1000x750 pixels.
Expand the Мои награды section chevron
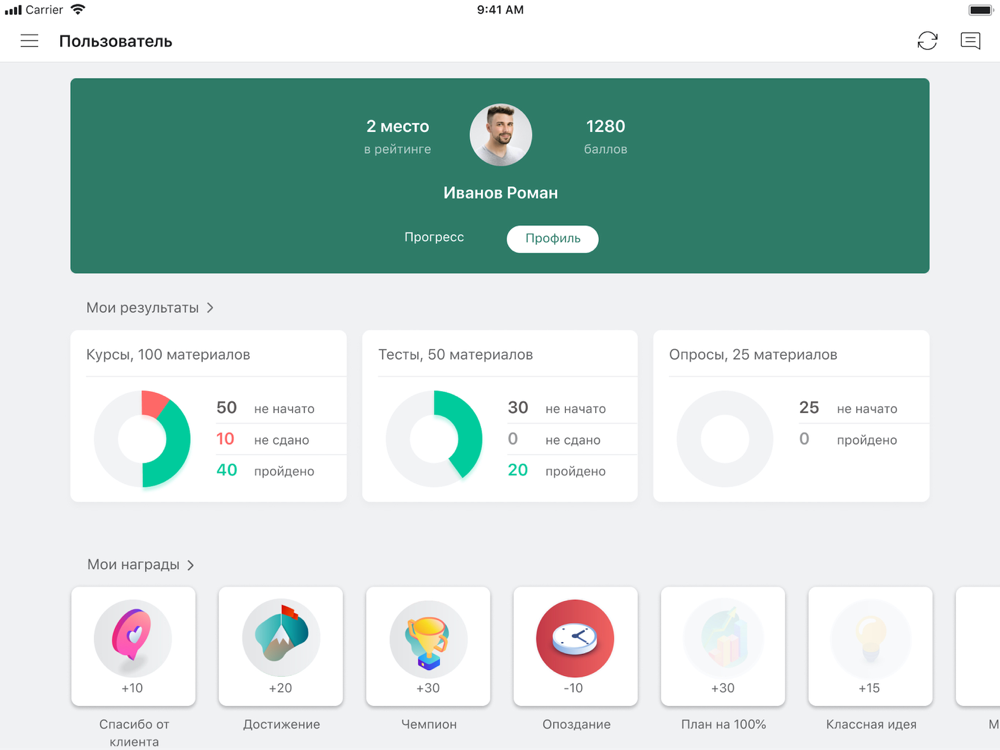[x=190, y=565]
